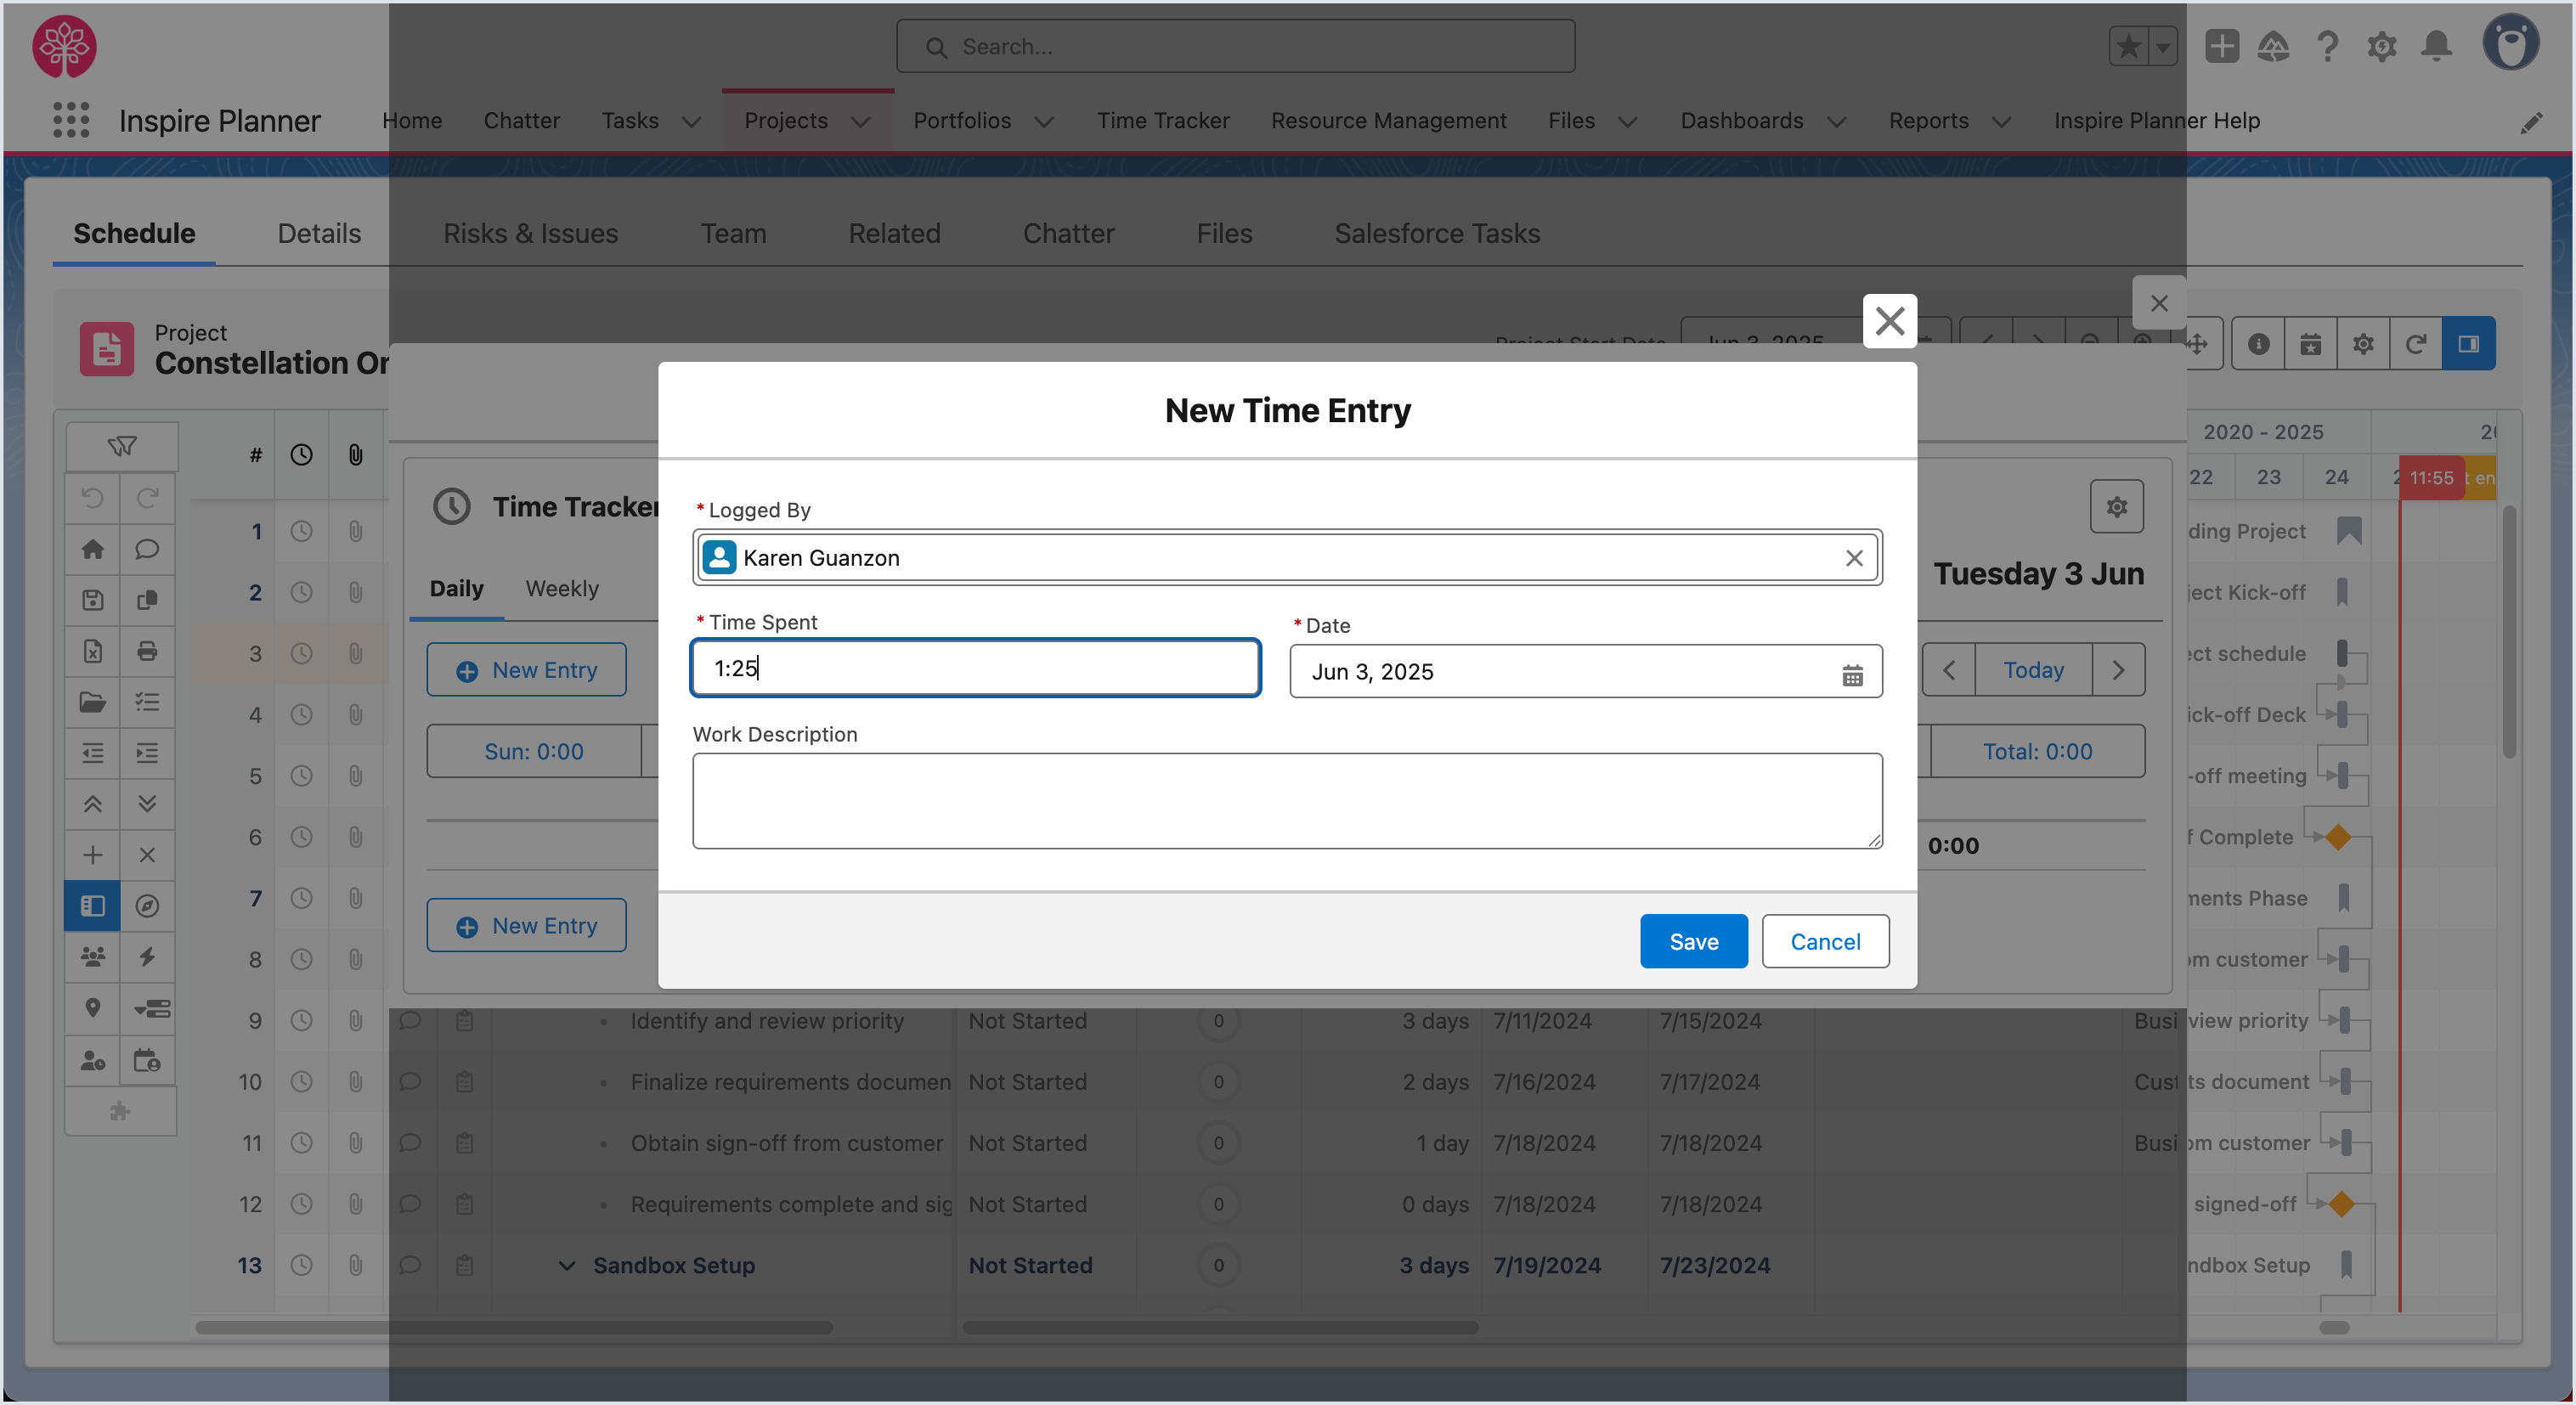Select the Daily tab in Time Tracker

pos(457,588)
